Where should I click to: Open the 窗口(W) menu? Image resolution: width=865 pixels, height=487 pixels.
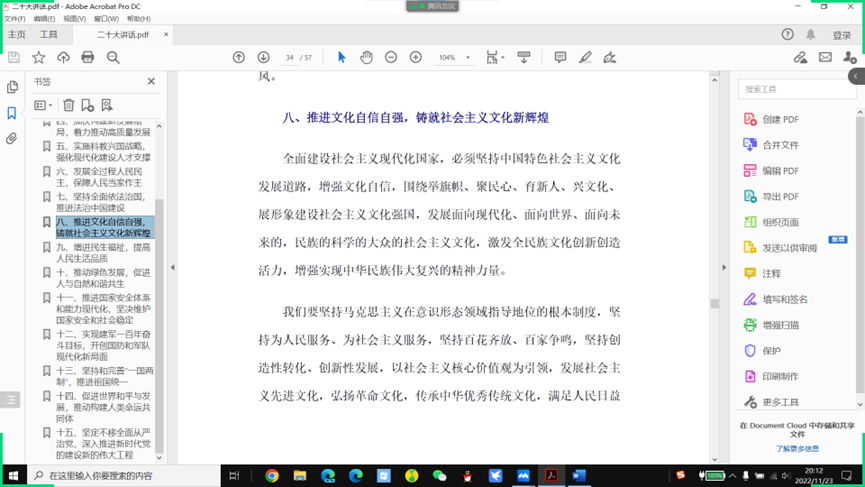tap(106, 19)
